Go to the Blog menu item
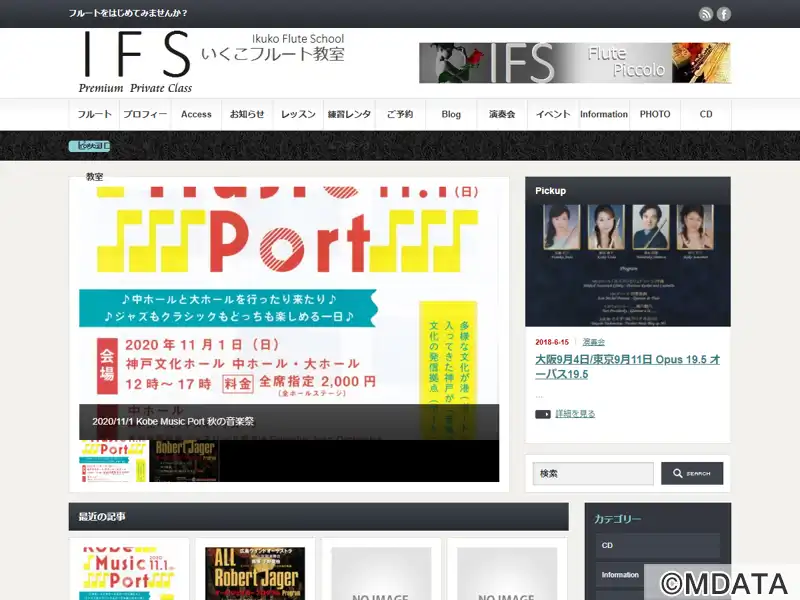Screen dimensions: 800x600 coord(451,114)
